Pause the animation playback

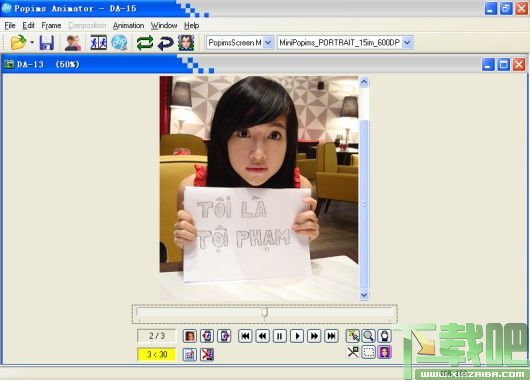pos(280,336)
